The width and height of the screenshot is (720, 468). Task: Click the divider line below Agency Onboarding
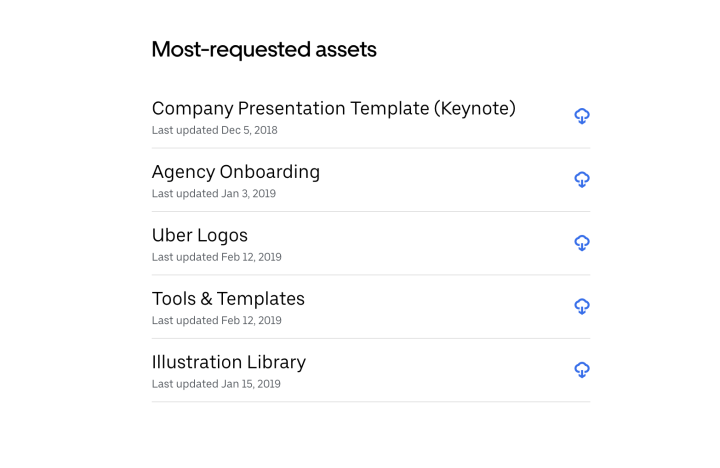point(371,211)
